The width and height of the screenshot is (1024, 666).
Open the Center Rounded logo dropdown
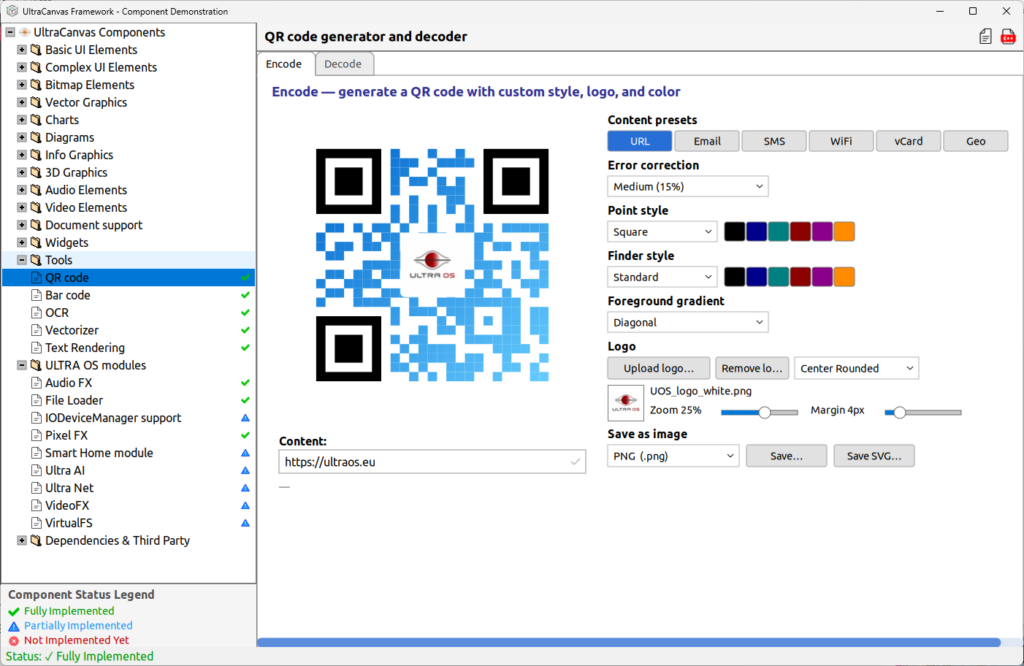[857, 368]
